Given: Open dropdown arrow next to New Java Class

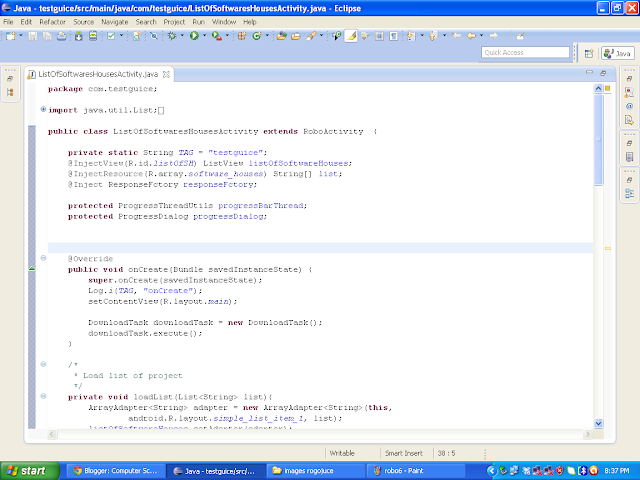Looking at the screenshot, I should click(267, 36).
